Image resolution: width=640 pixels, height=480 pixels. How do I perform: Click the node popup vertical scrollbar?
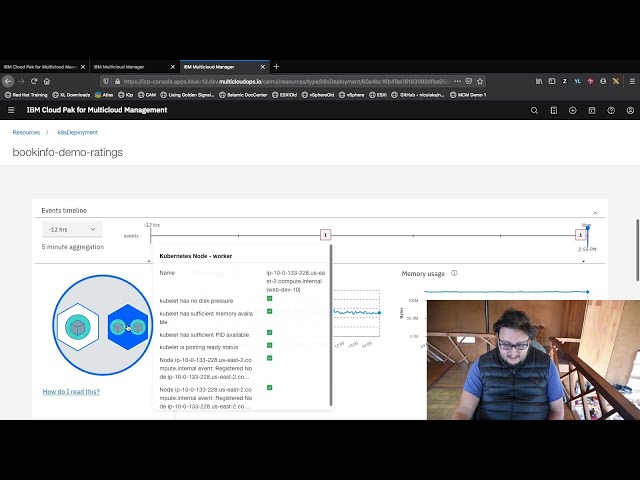point(331,325)
